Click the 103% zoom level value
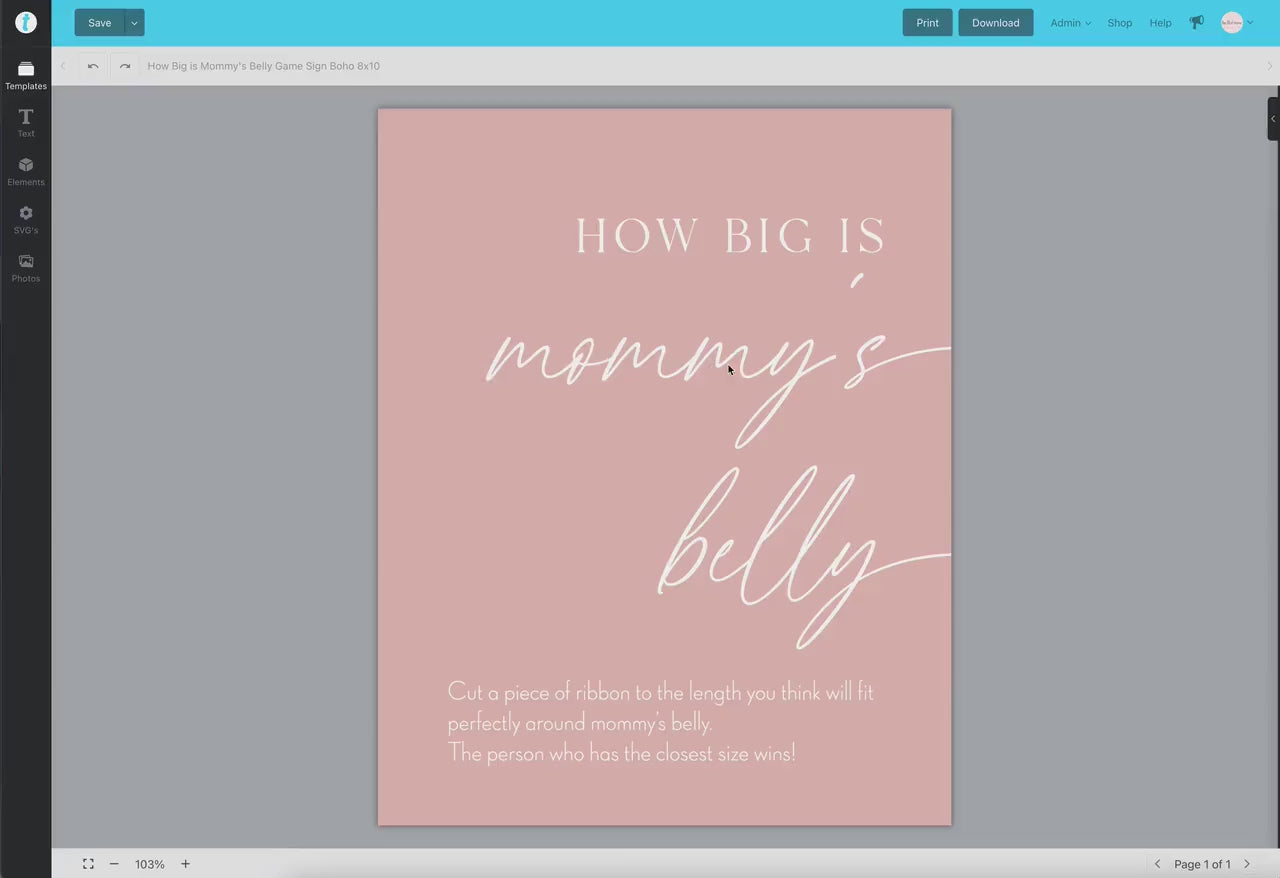This screenshot has width=1280, height=878. coord(150,864)
